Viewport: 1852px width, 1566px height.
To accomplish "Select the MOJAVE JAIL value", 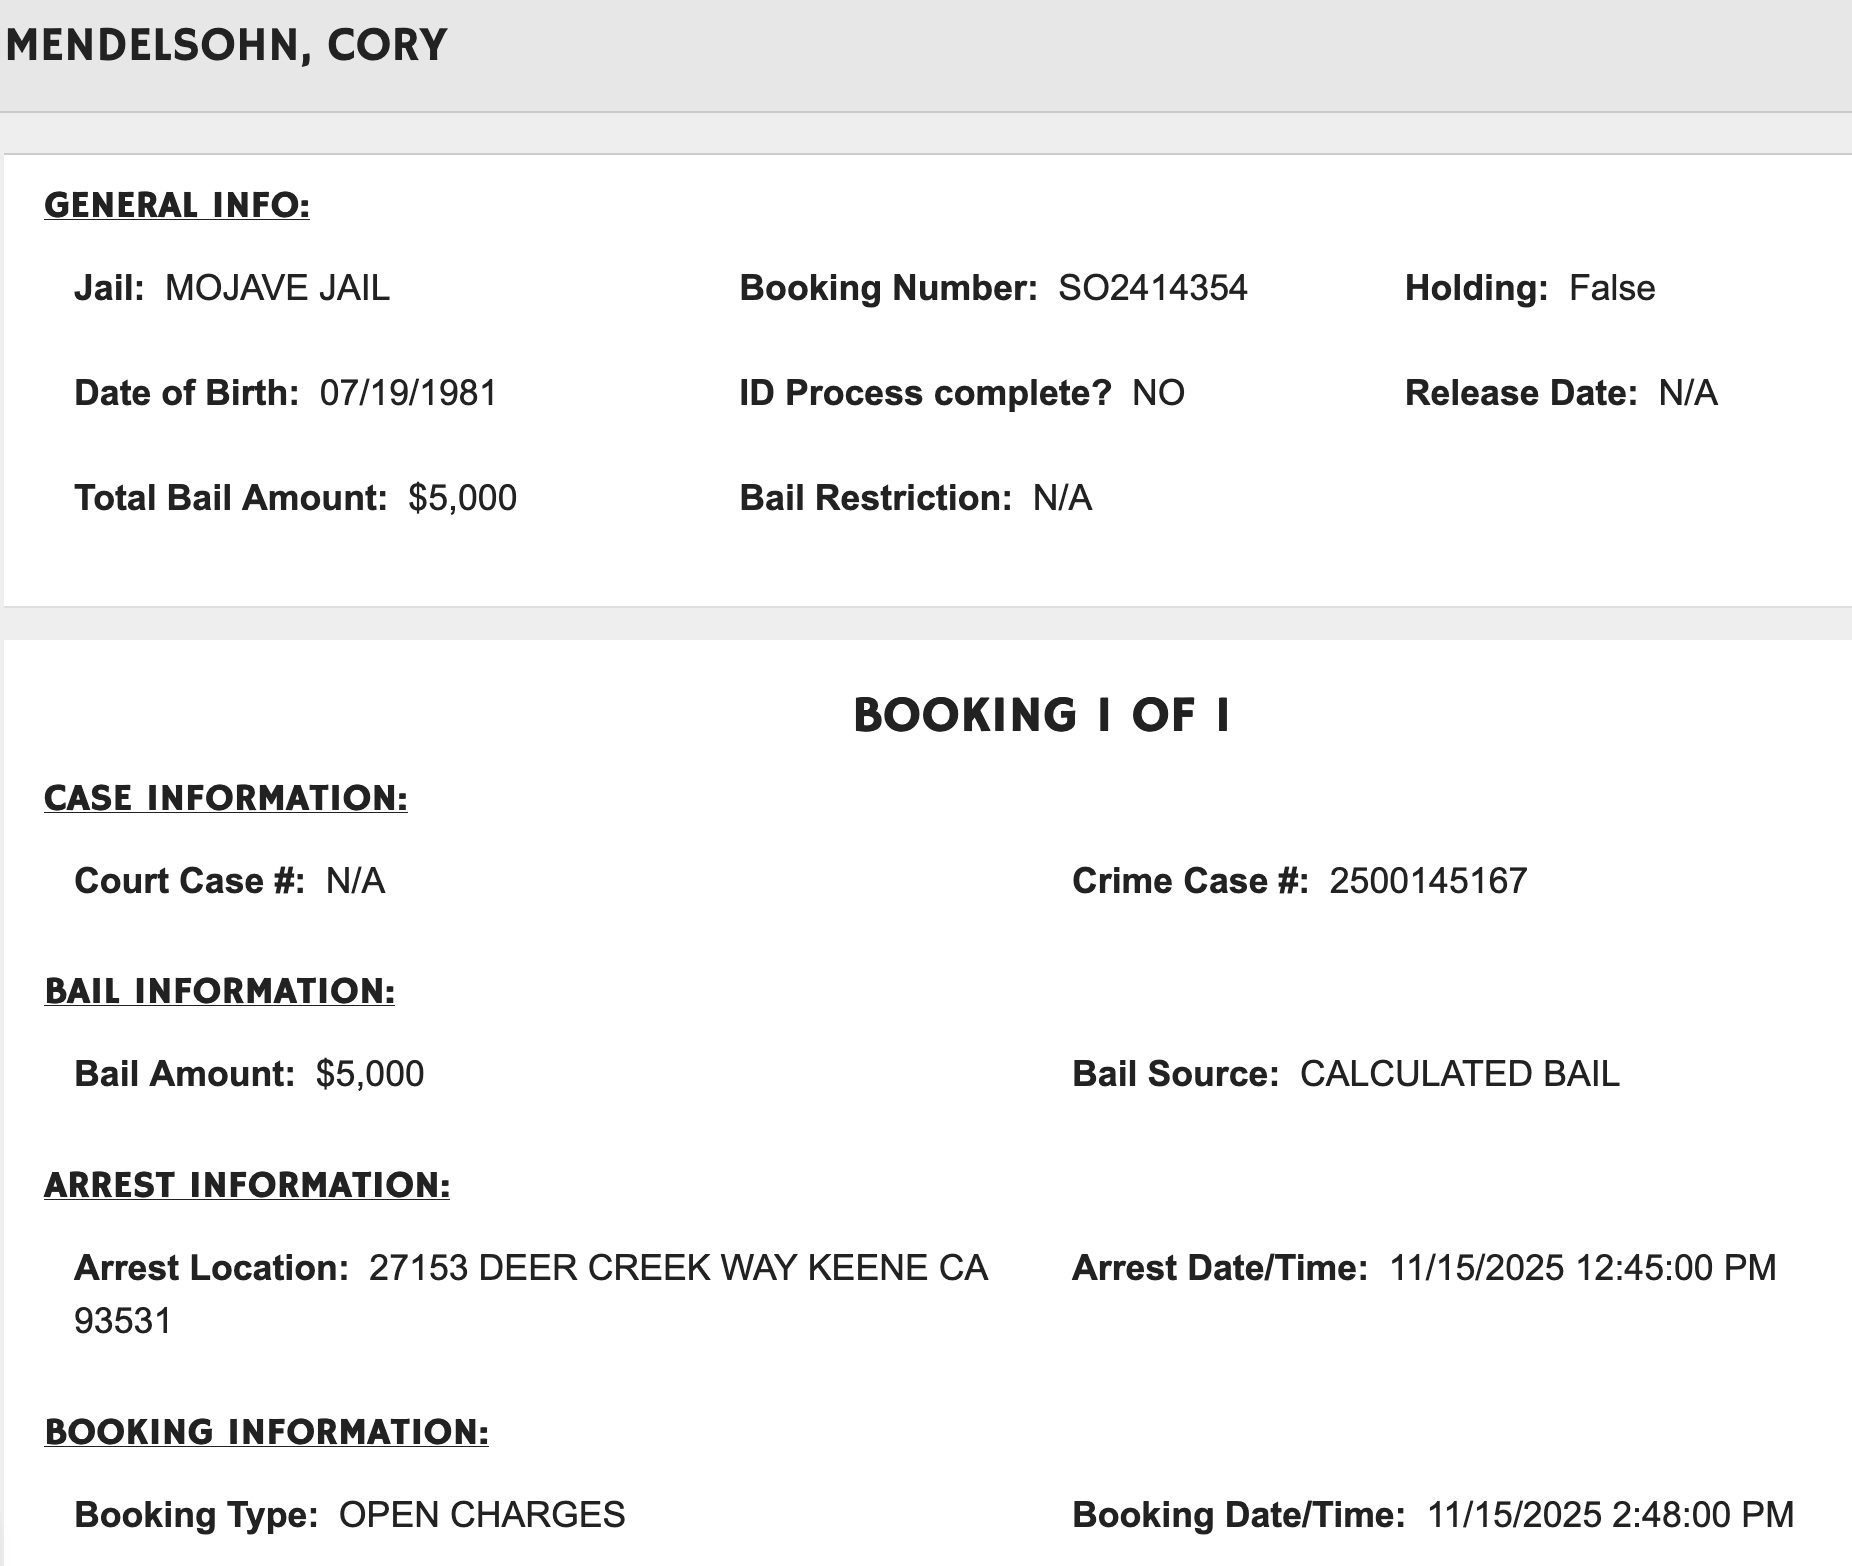I will tap(277, 288).
